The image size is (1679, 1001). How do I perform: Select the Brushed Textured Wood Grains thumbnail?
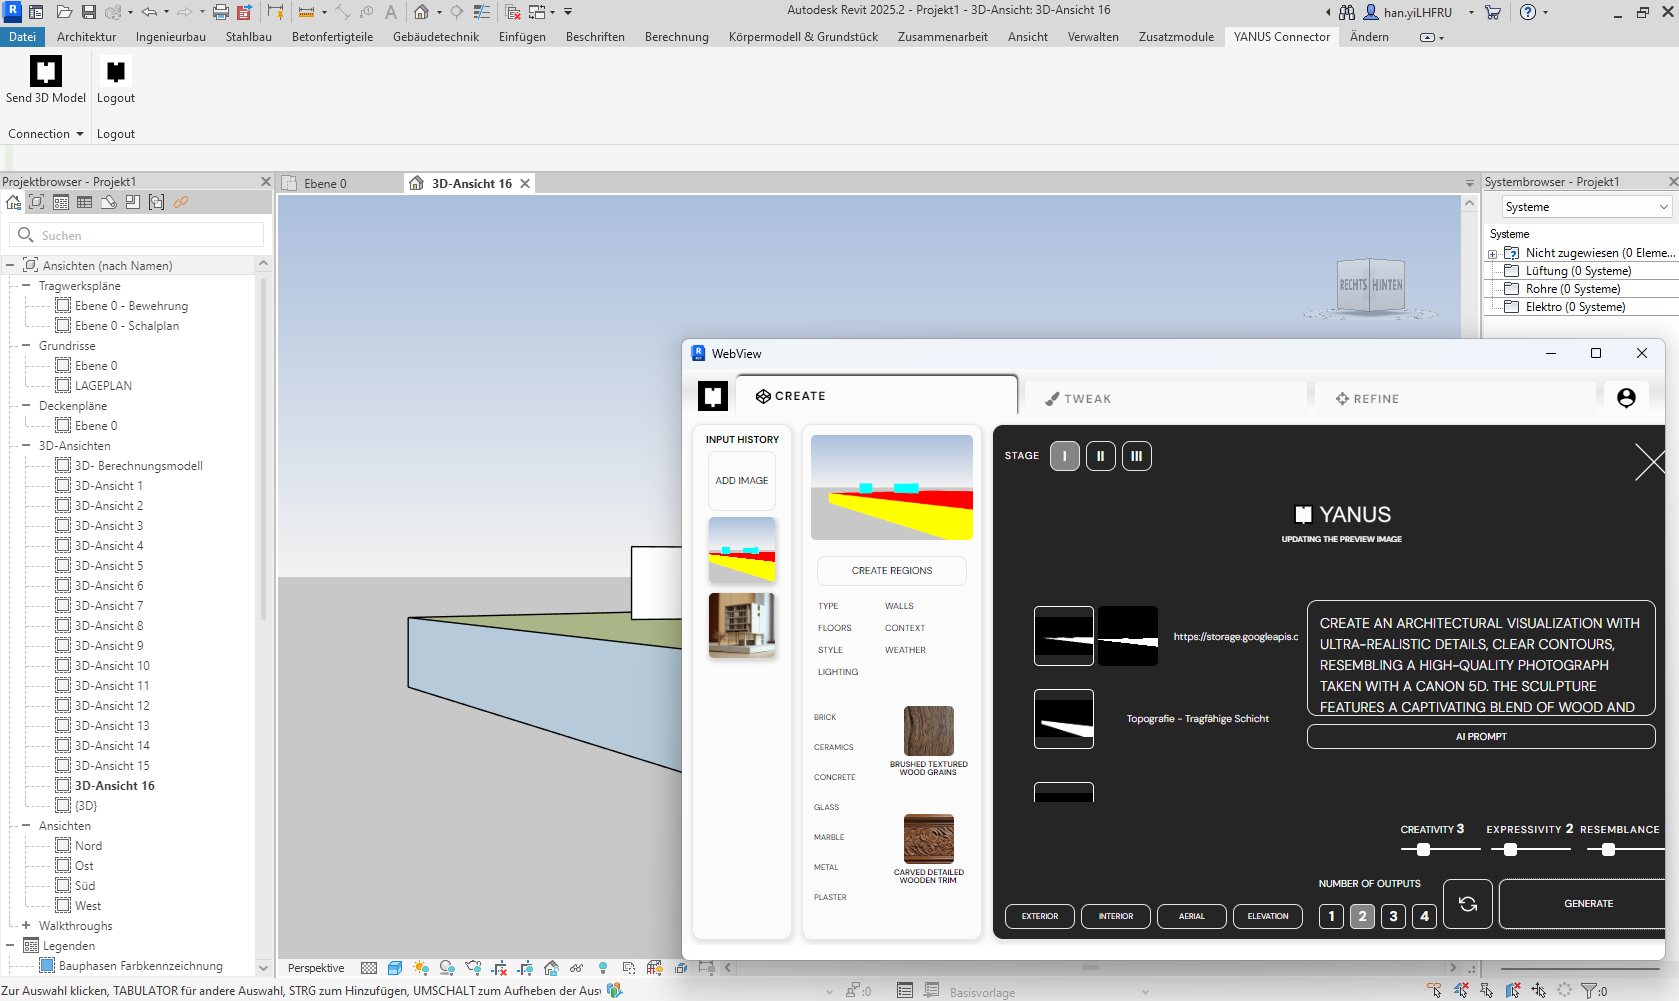click(x=929, y=731)
